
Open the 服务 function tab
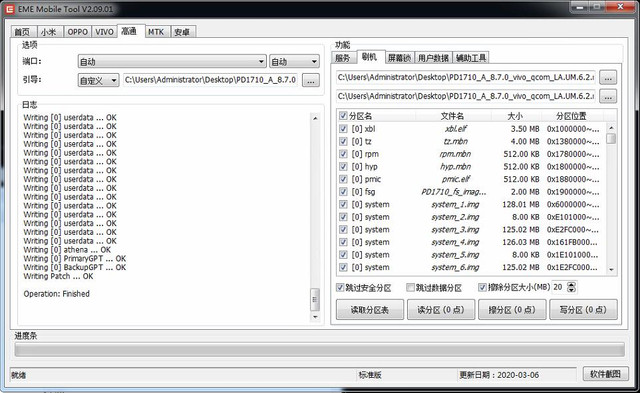pyautogui.click(x=343, y=58)
